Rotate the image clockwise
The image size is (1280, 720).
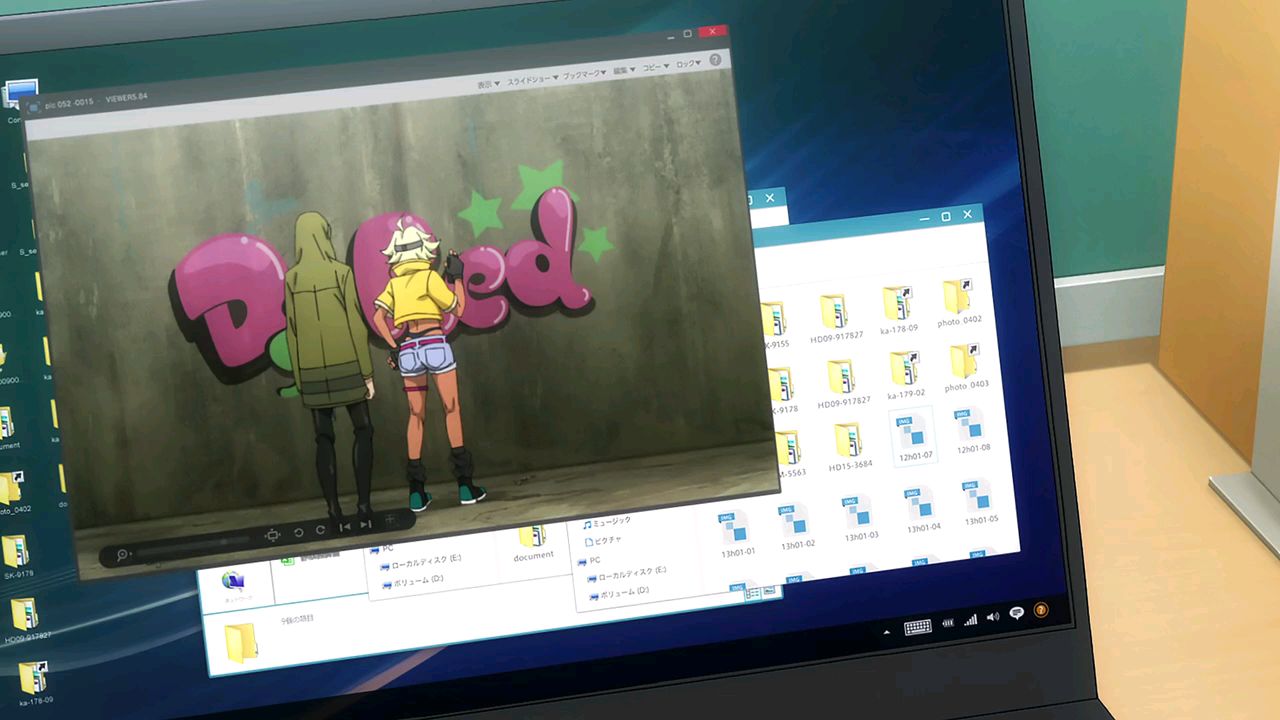coord(321,530)
